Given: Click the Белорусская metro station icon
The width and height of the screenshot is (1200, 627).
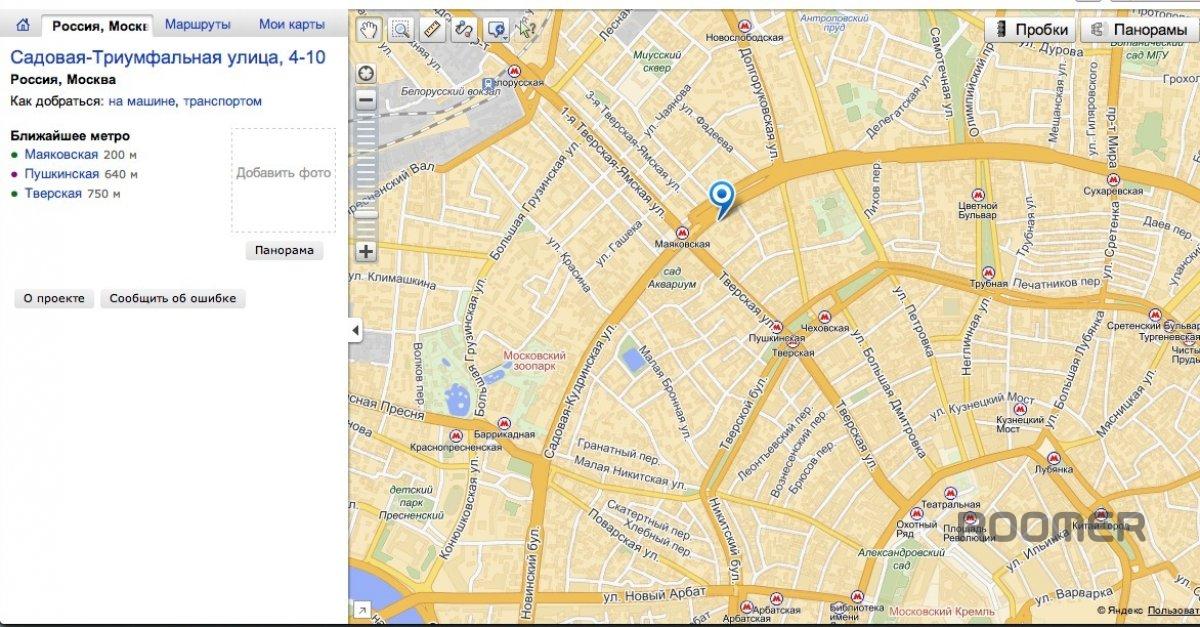Looking at the screenshot, I should 515,71.
